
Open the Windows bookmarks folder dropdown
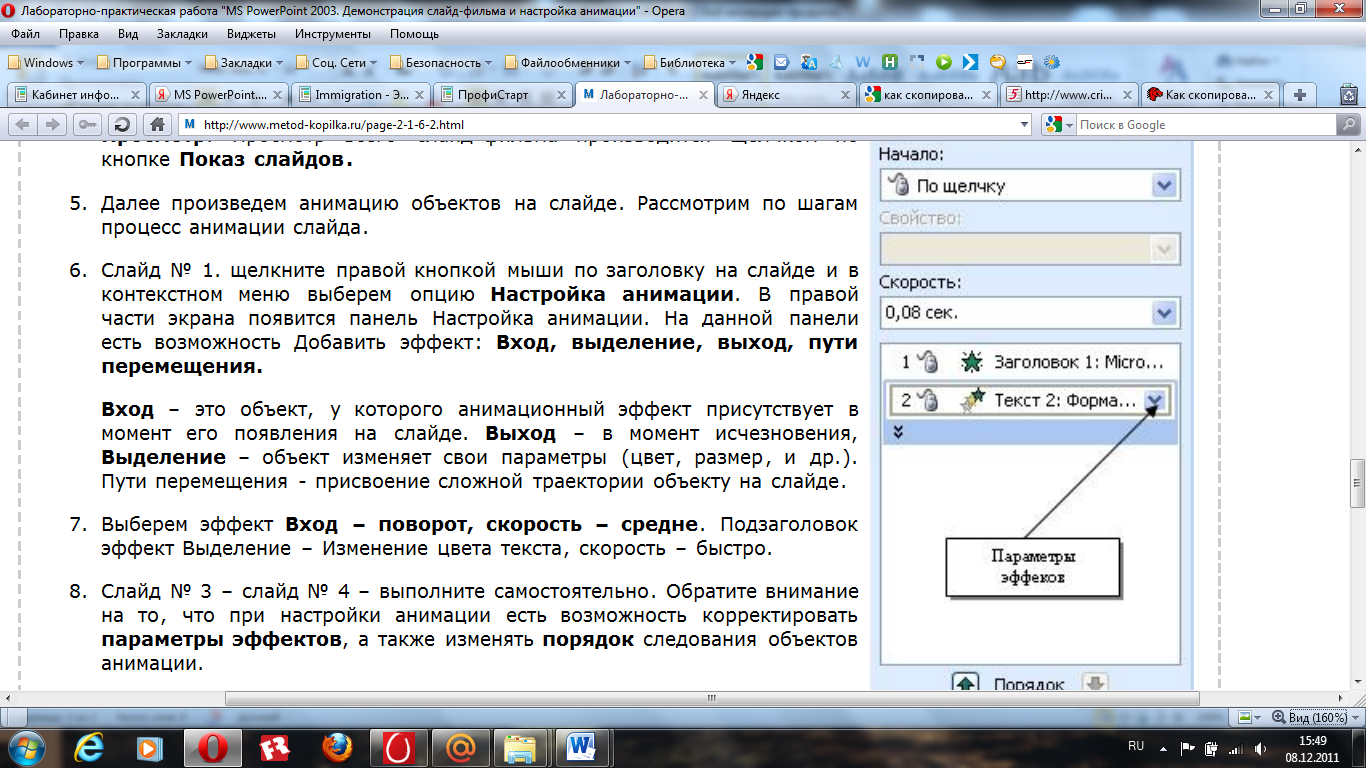coord(46,62)
